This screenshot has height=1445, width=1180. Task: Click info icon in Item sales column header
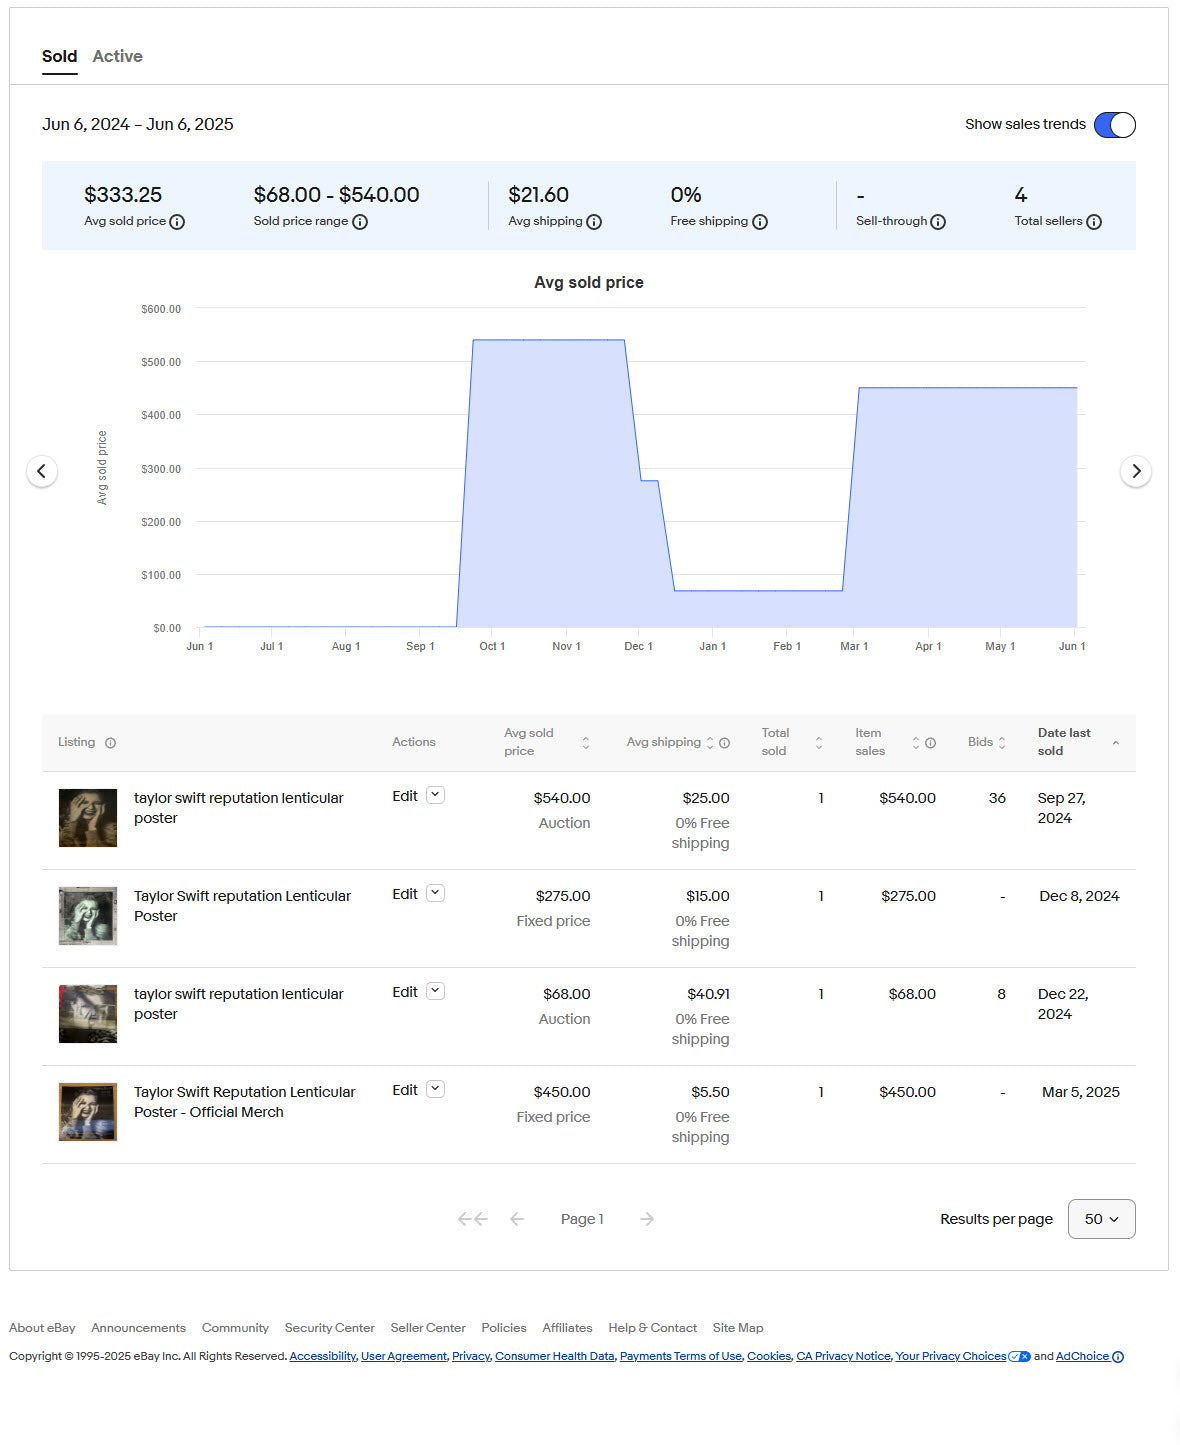(930, 743)
